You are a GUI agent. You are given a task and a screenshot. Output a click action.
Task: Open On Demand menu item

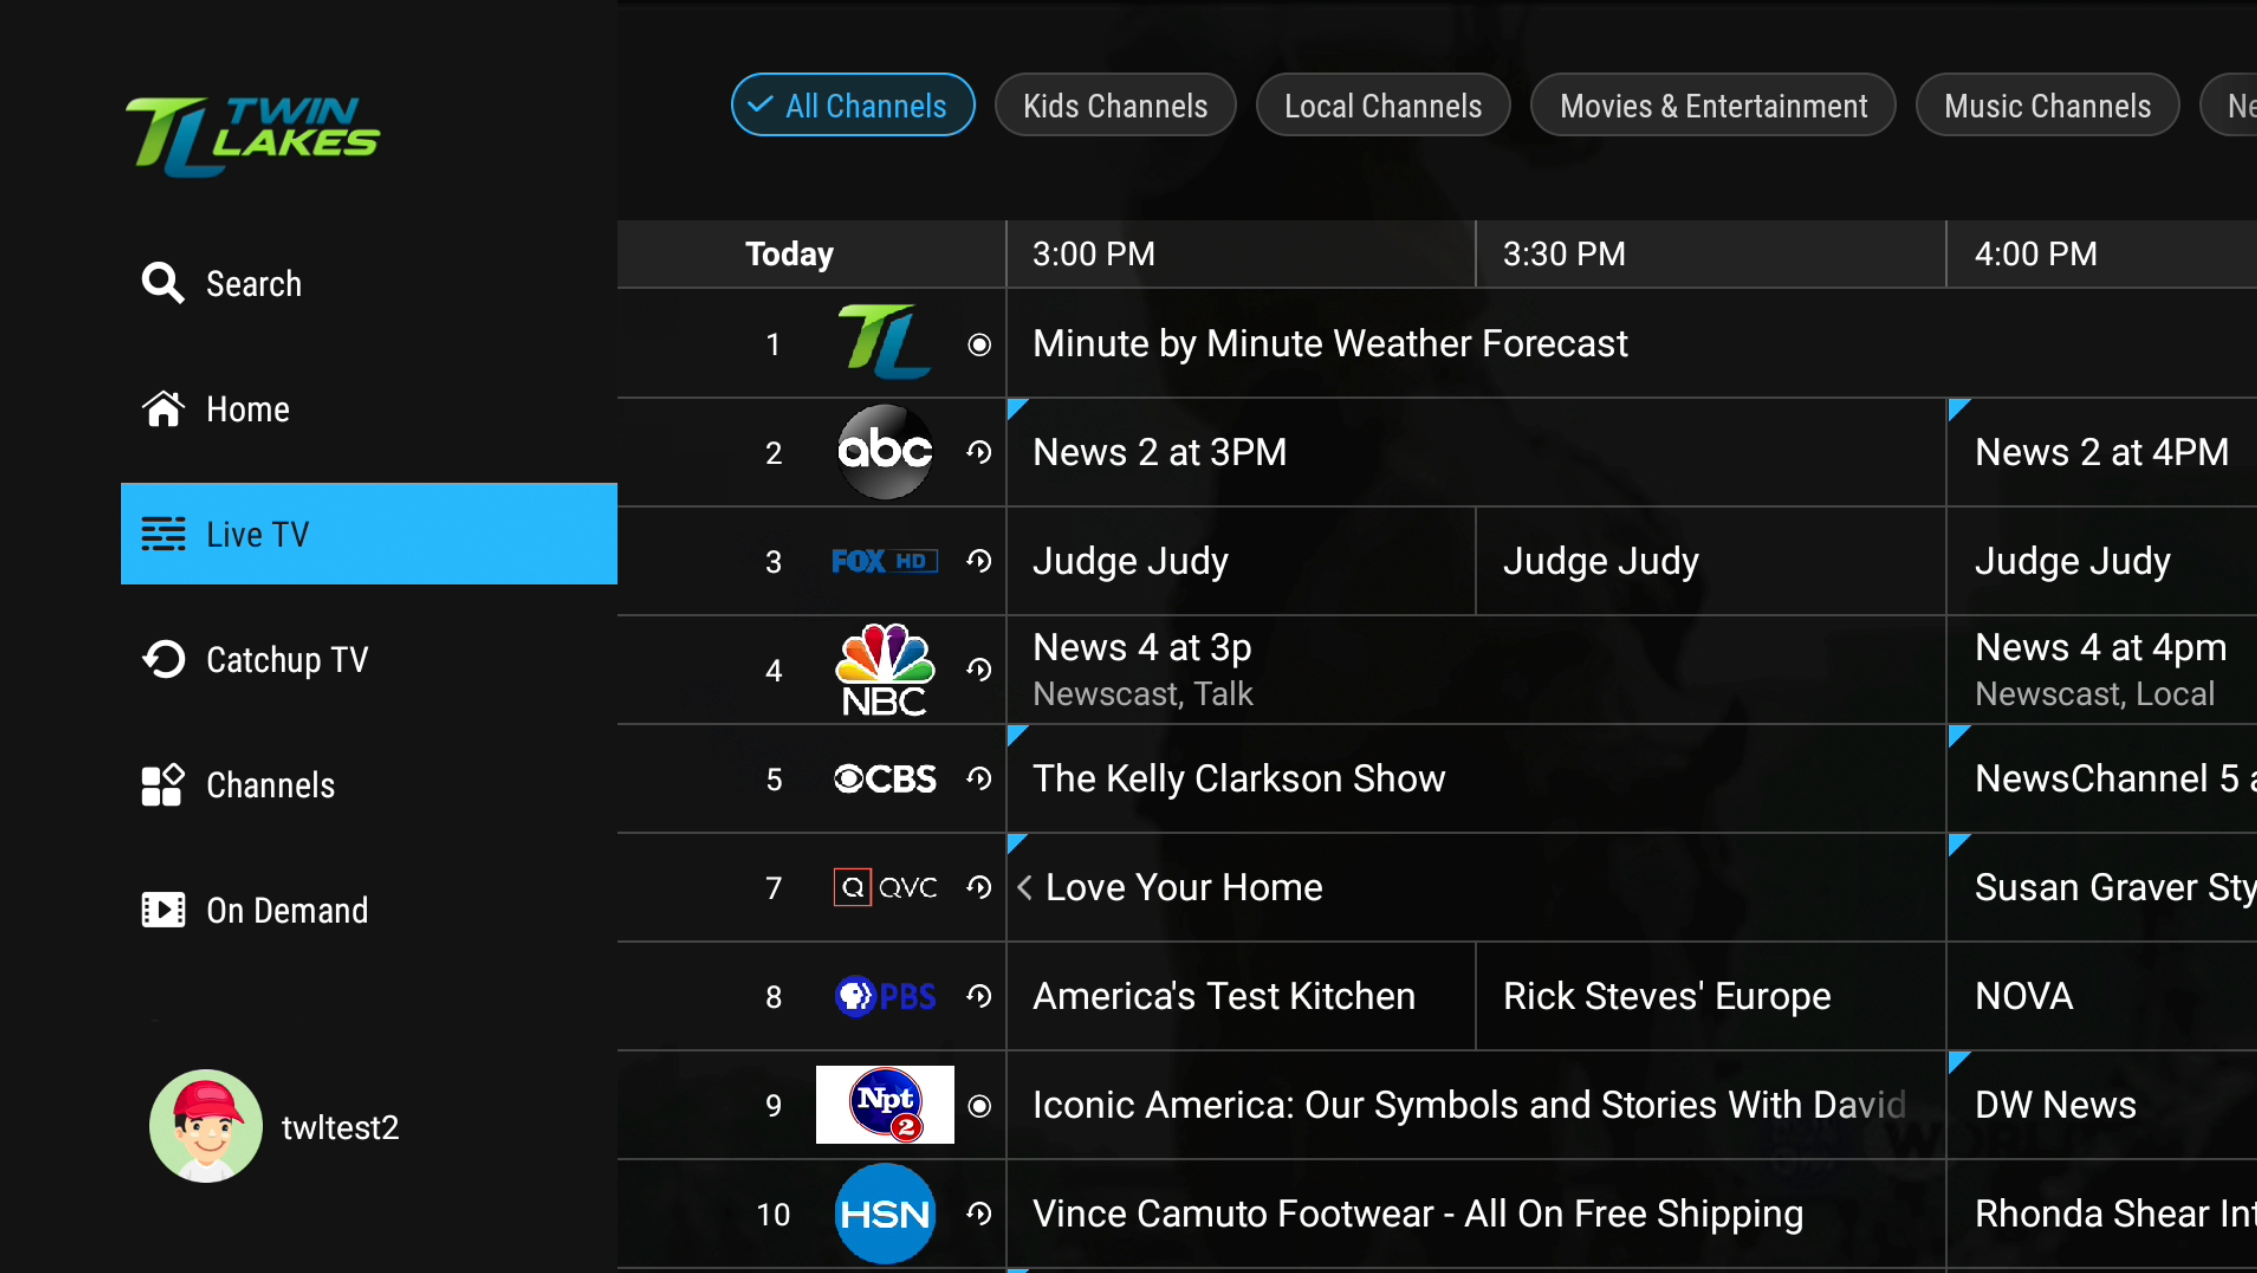368,910
